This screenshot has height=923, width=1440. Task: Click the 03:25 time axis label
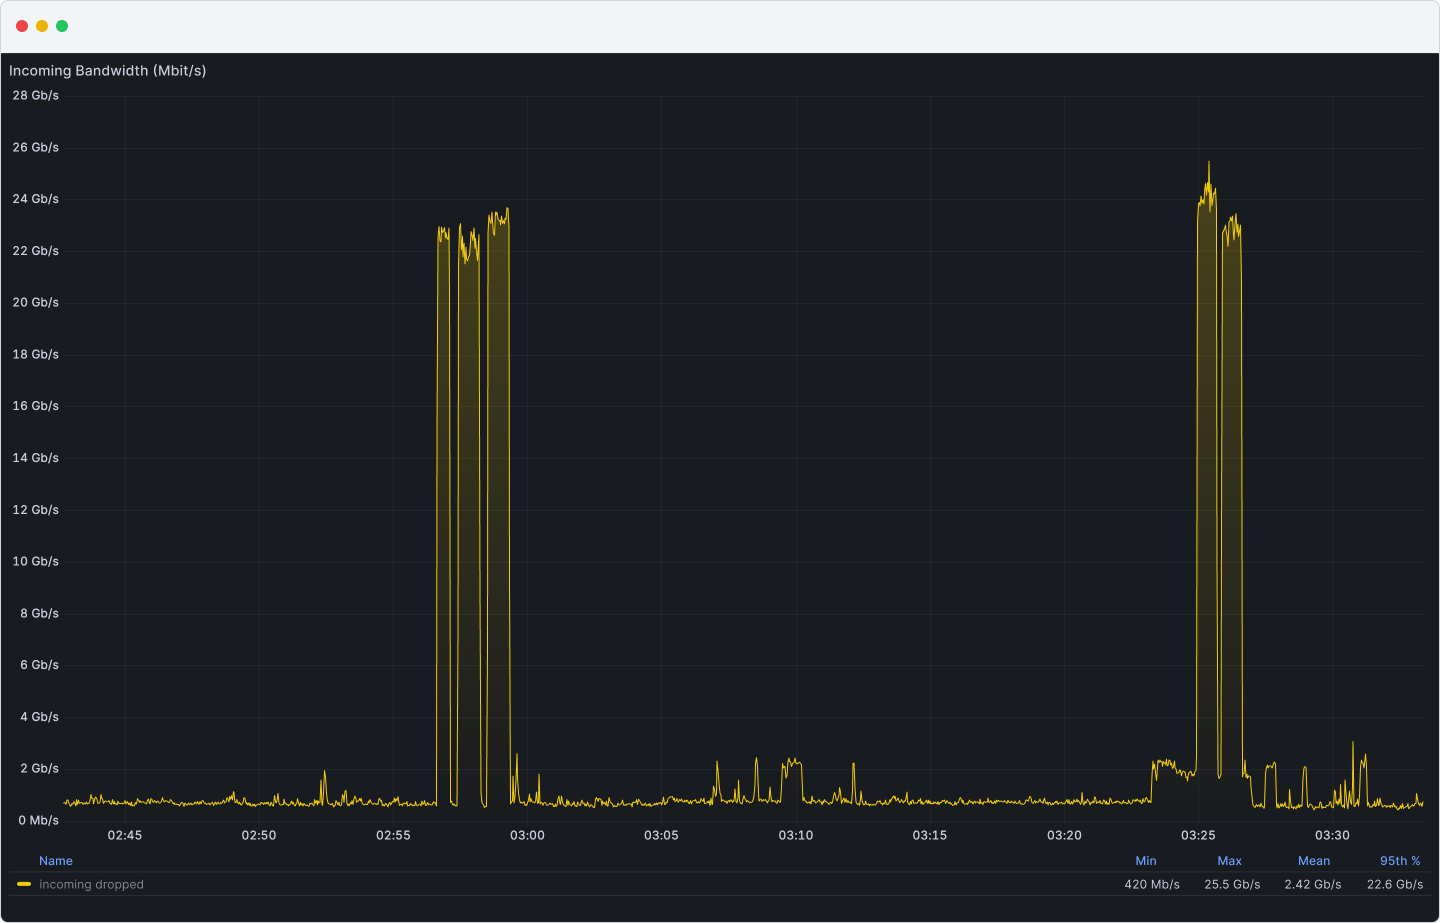pos(1198,835)
